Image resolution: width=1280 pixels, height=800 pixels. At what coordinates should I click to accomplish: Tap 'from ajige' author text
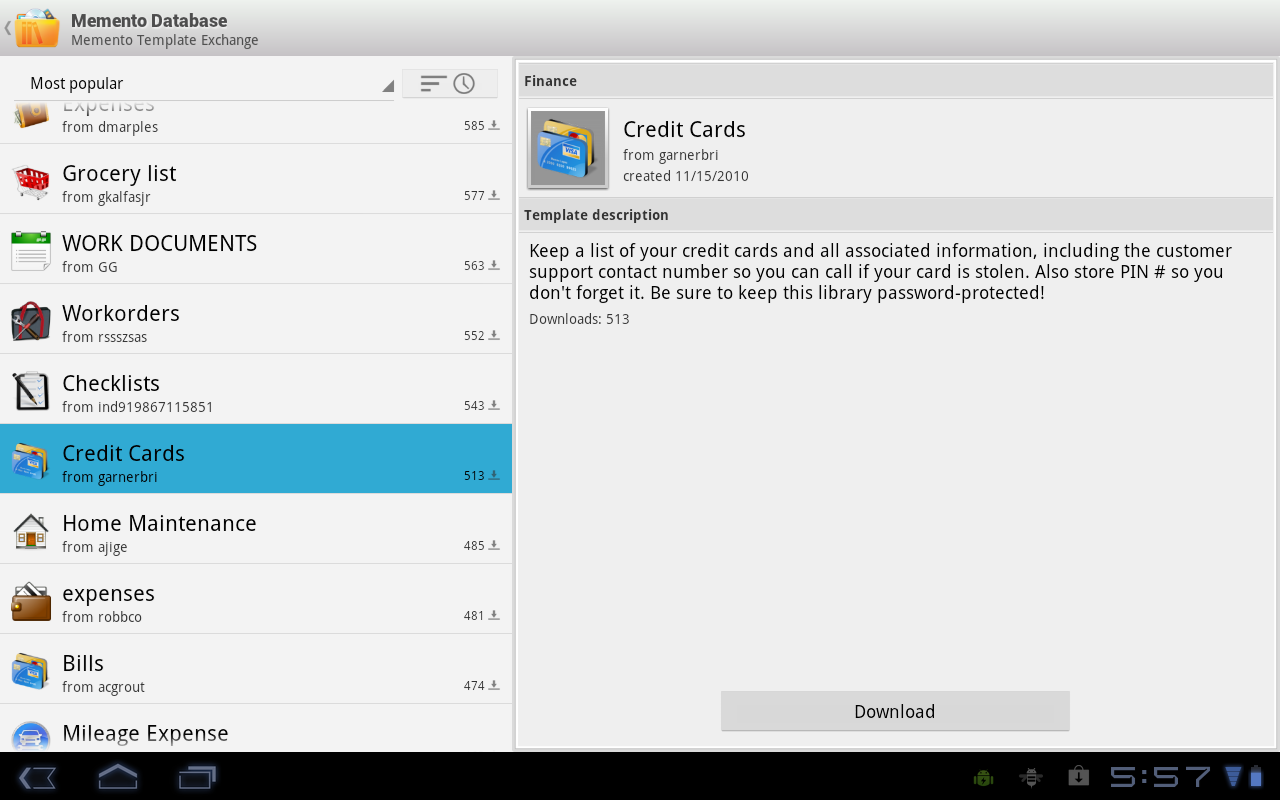pos(95,547)
